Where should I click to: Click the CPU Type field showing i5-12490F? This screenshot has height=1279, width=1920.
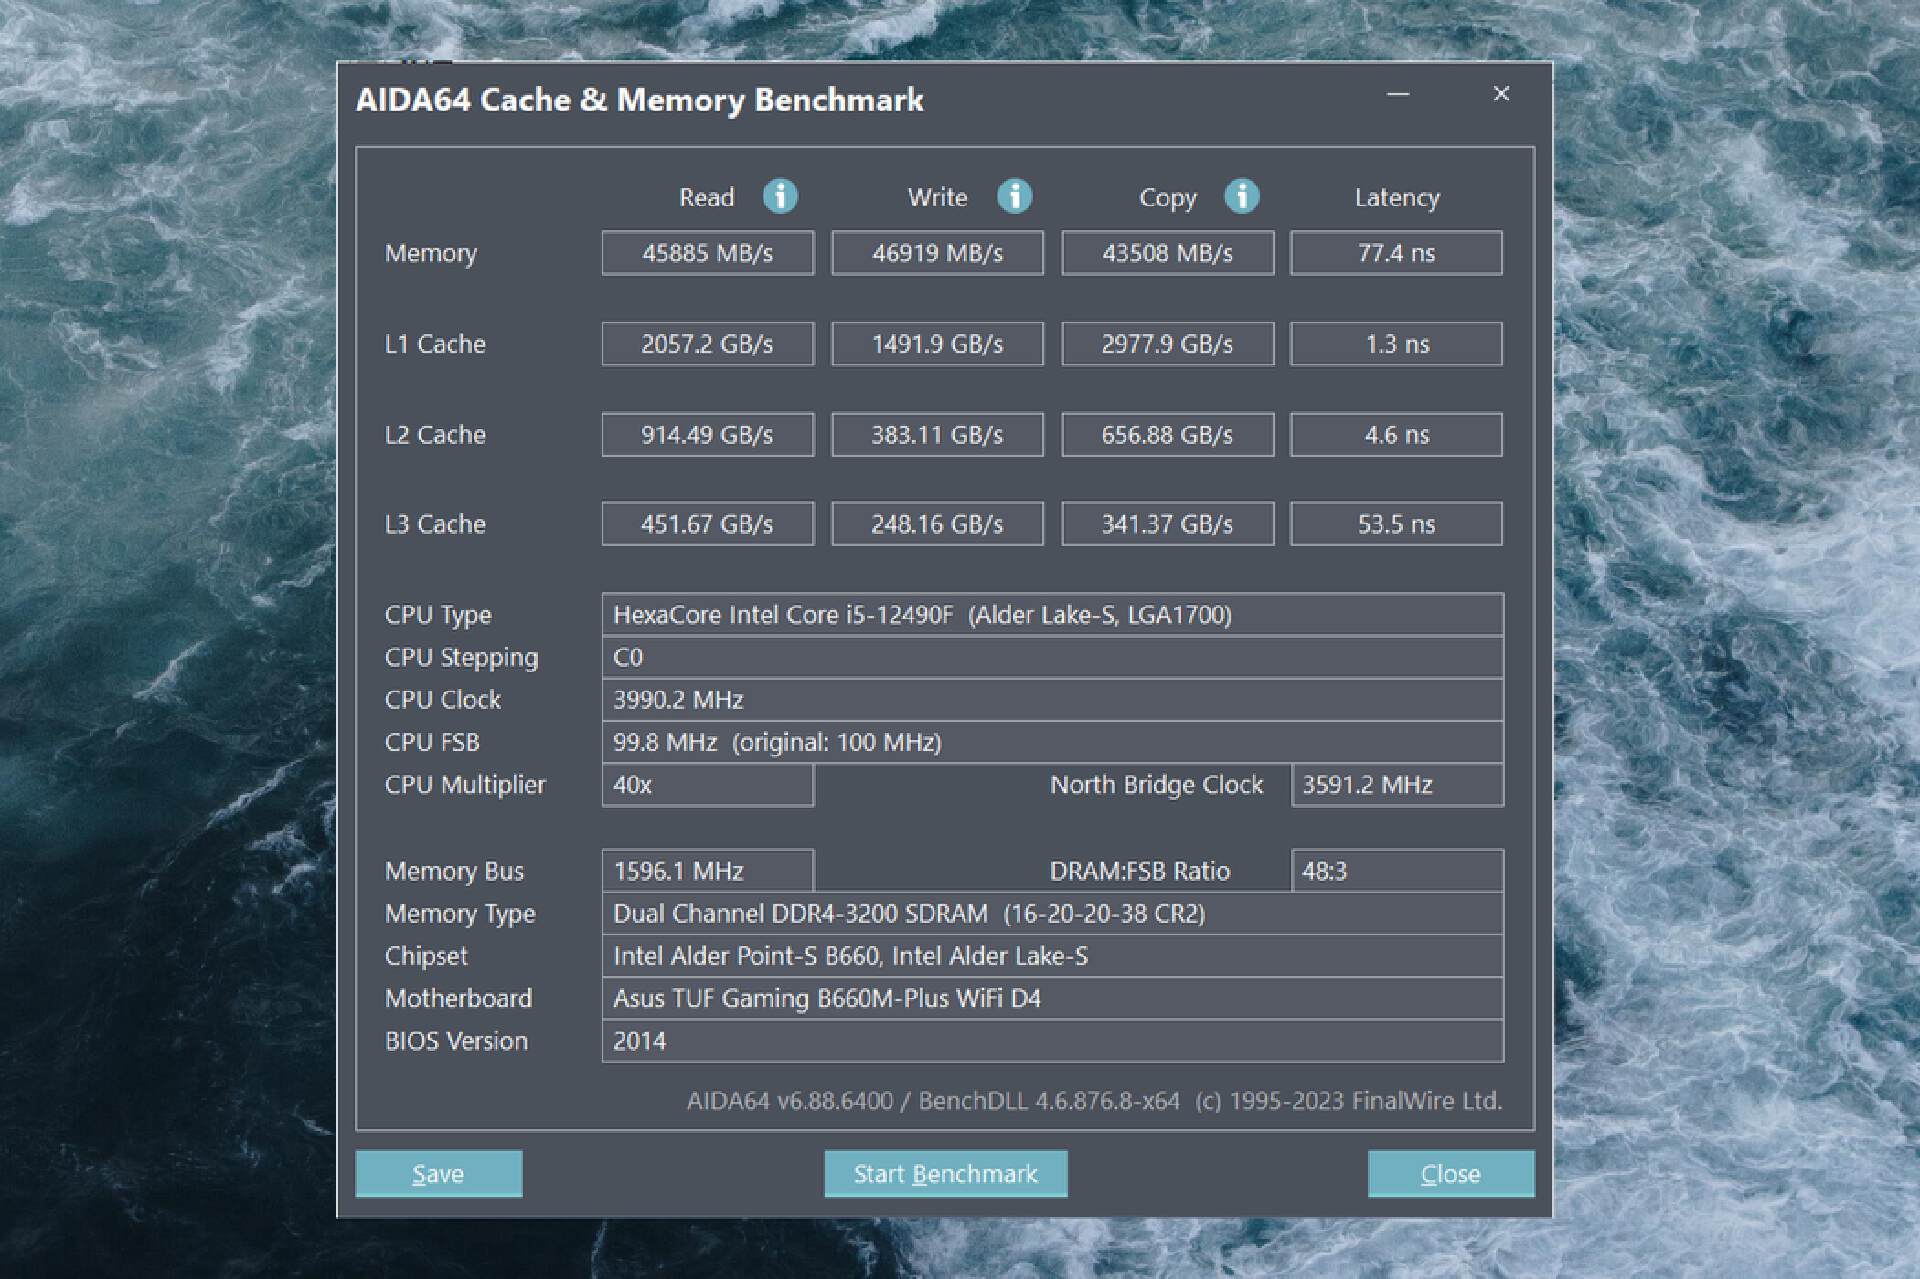pyautogui.click(x=1052, y=615)
